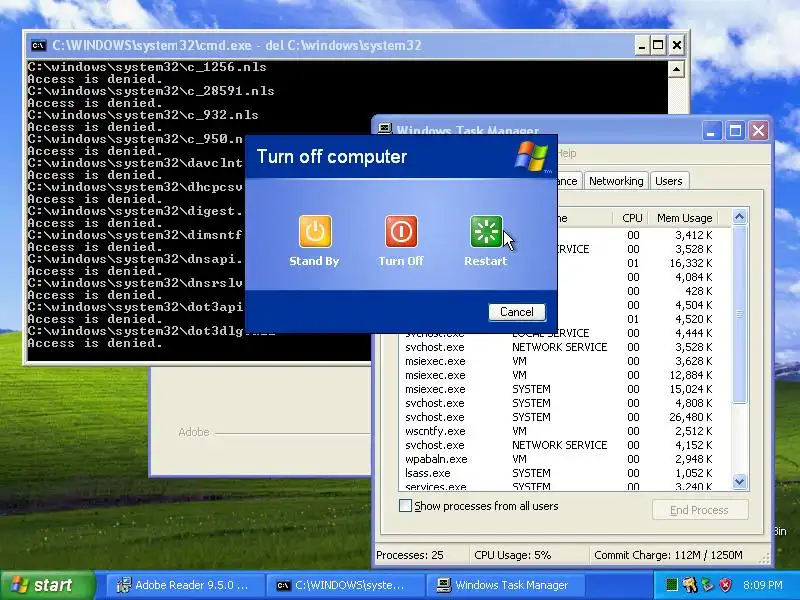Click the 8:09 PM taskbar clock
The image size is (800, 600).
coord(763,585)
